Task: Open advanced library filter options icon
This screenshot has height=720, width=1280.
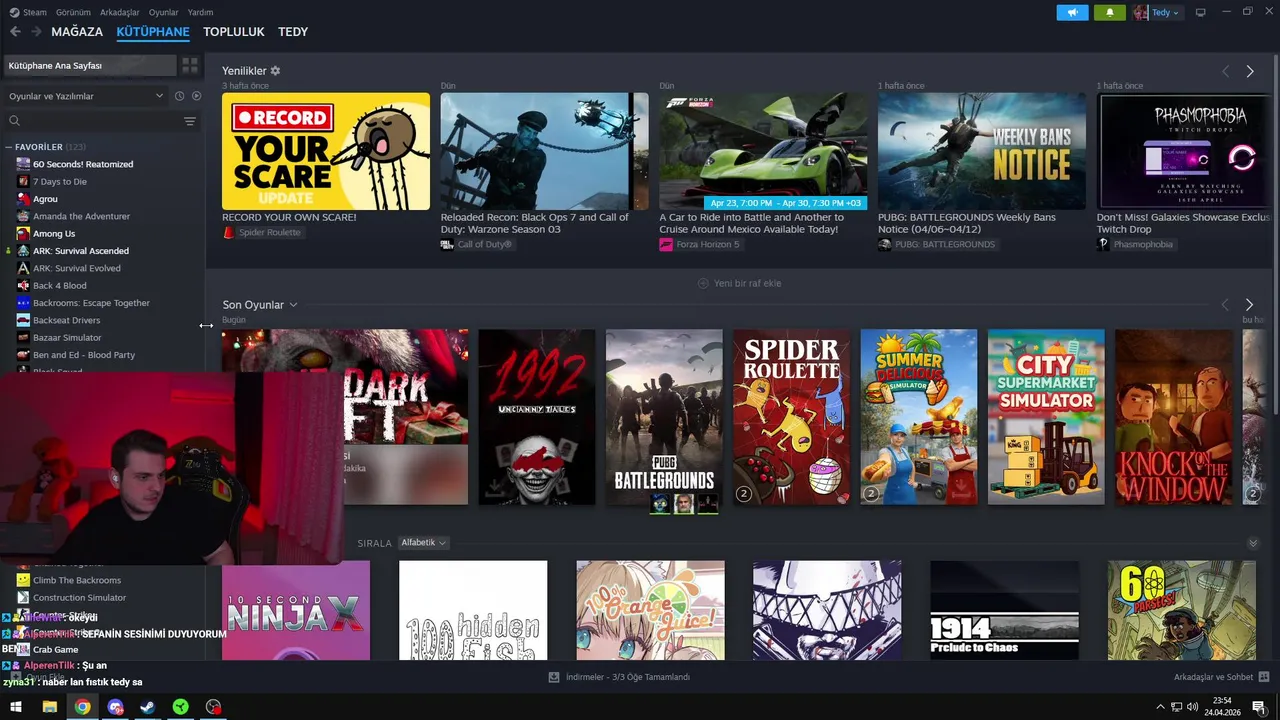Action: coord(190,121)
